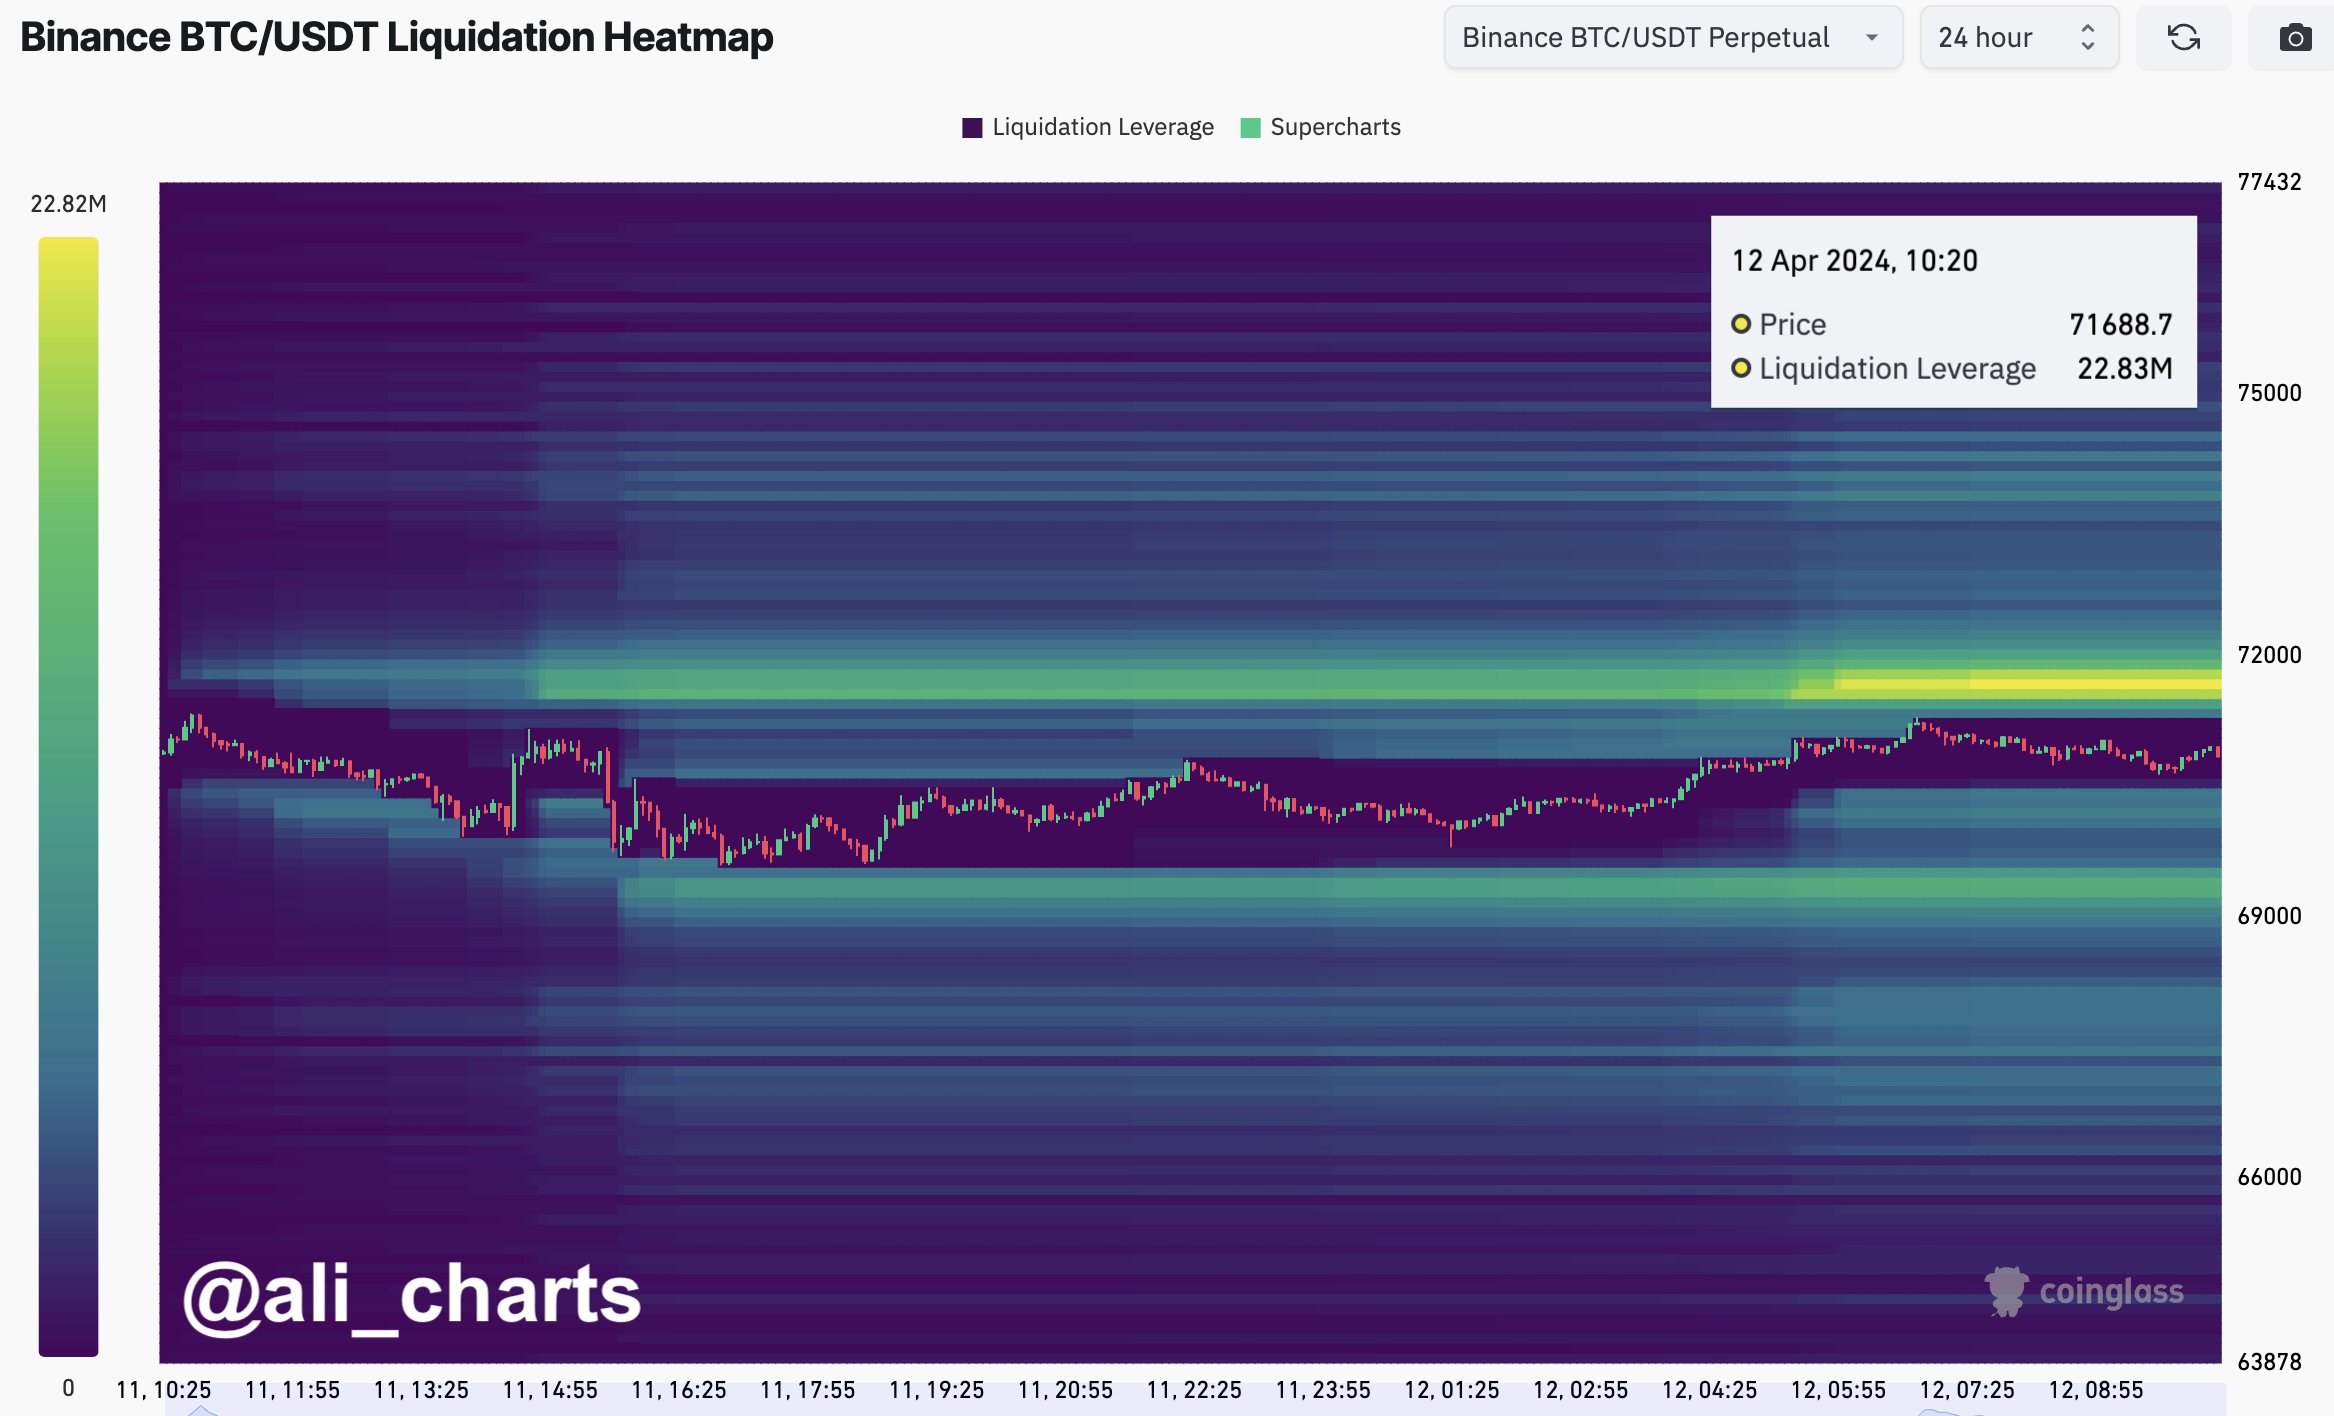Click the tooltip date 12 Apr 2024, 10:20
2334x1416 pixels.
pos(1855,261)
